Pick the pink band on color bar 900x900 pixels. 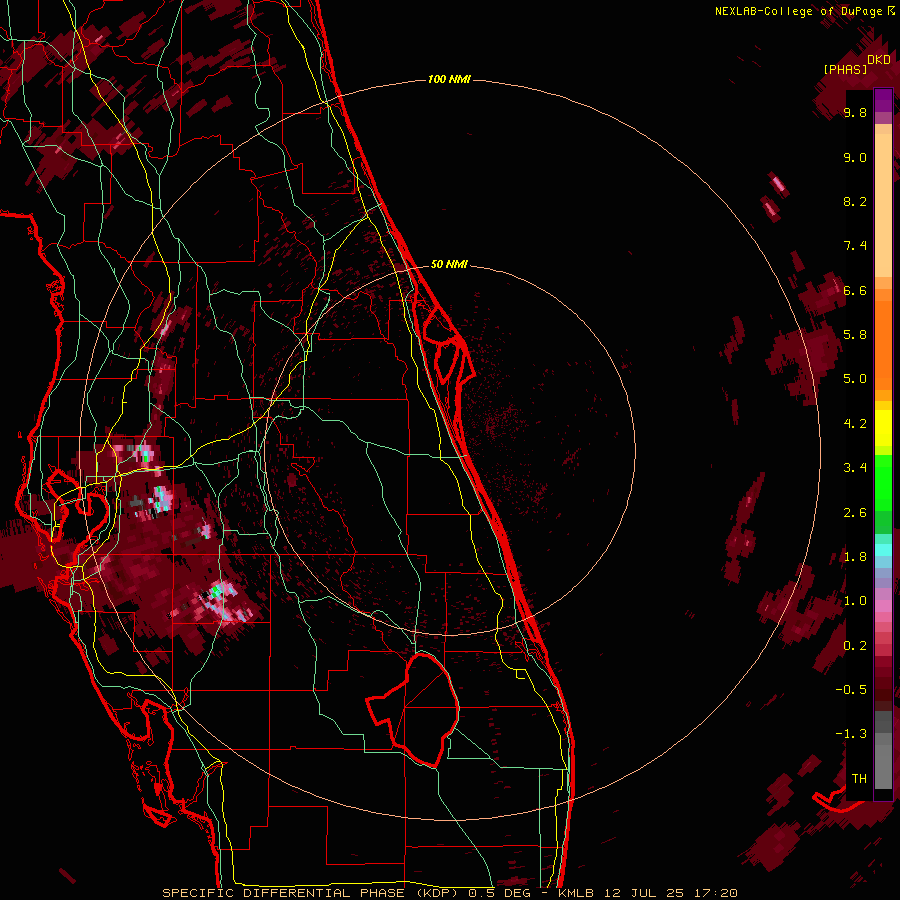[x=883, y=606]
